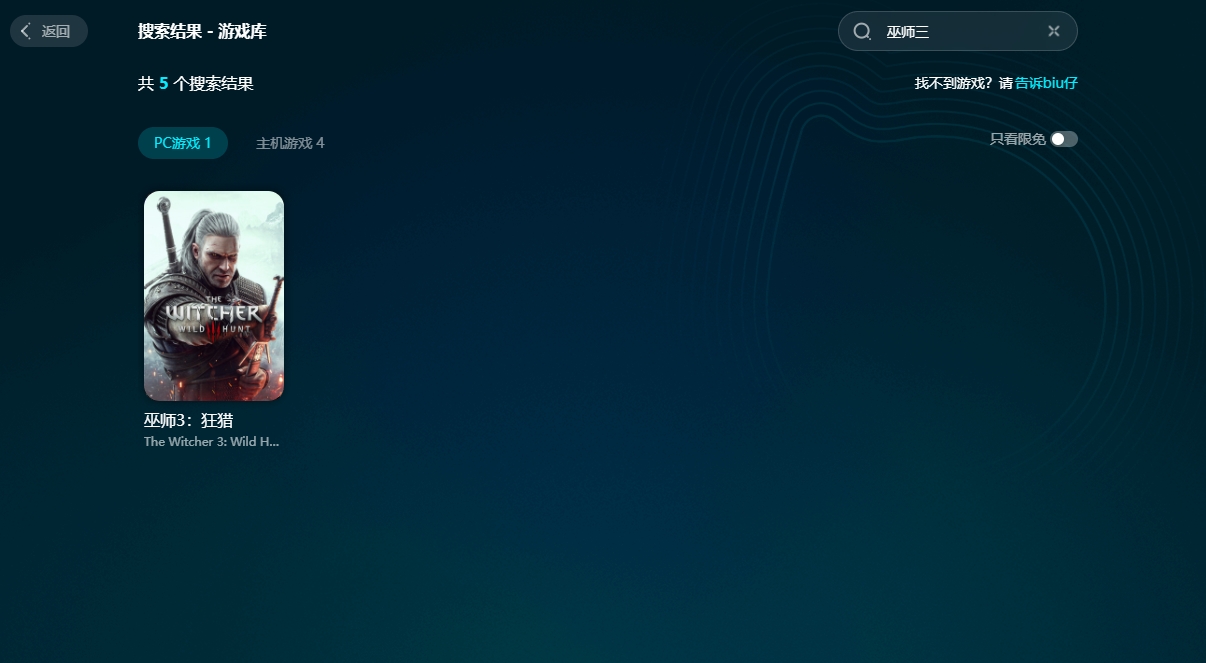Click the 共 5 个搜索结果 count text

[x=196, y=84]
